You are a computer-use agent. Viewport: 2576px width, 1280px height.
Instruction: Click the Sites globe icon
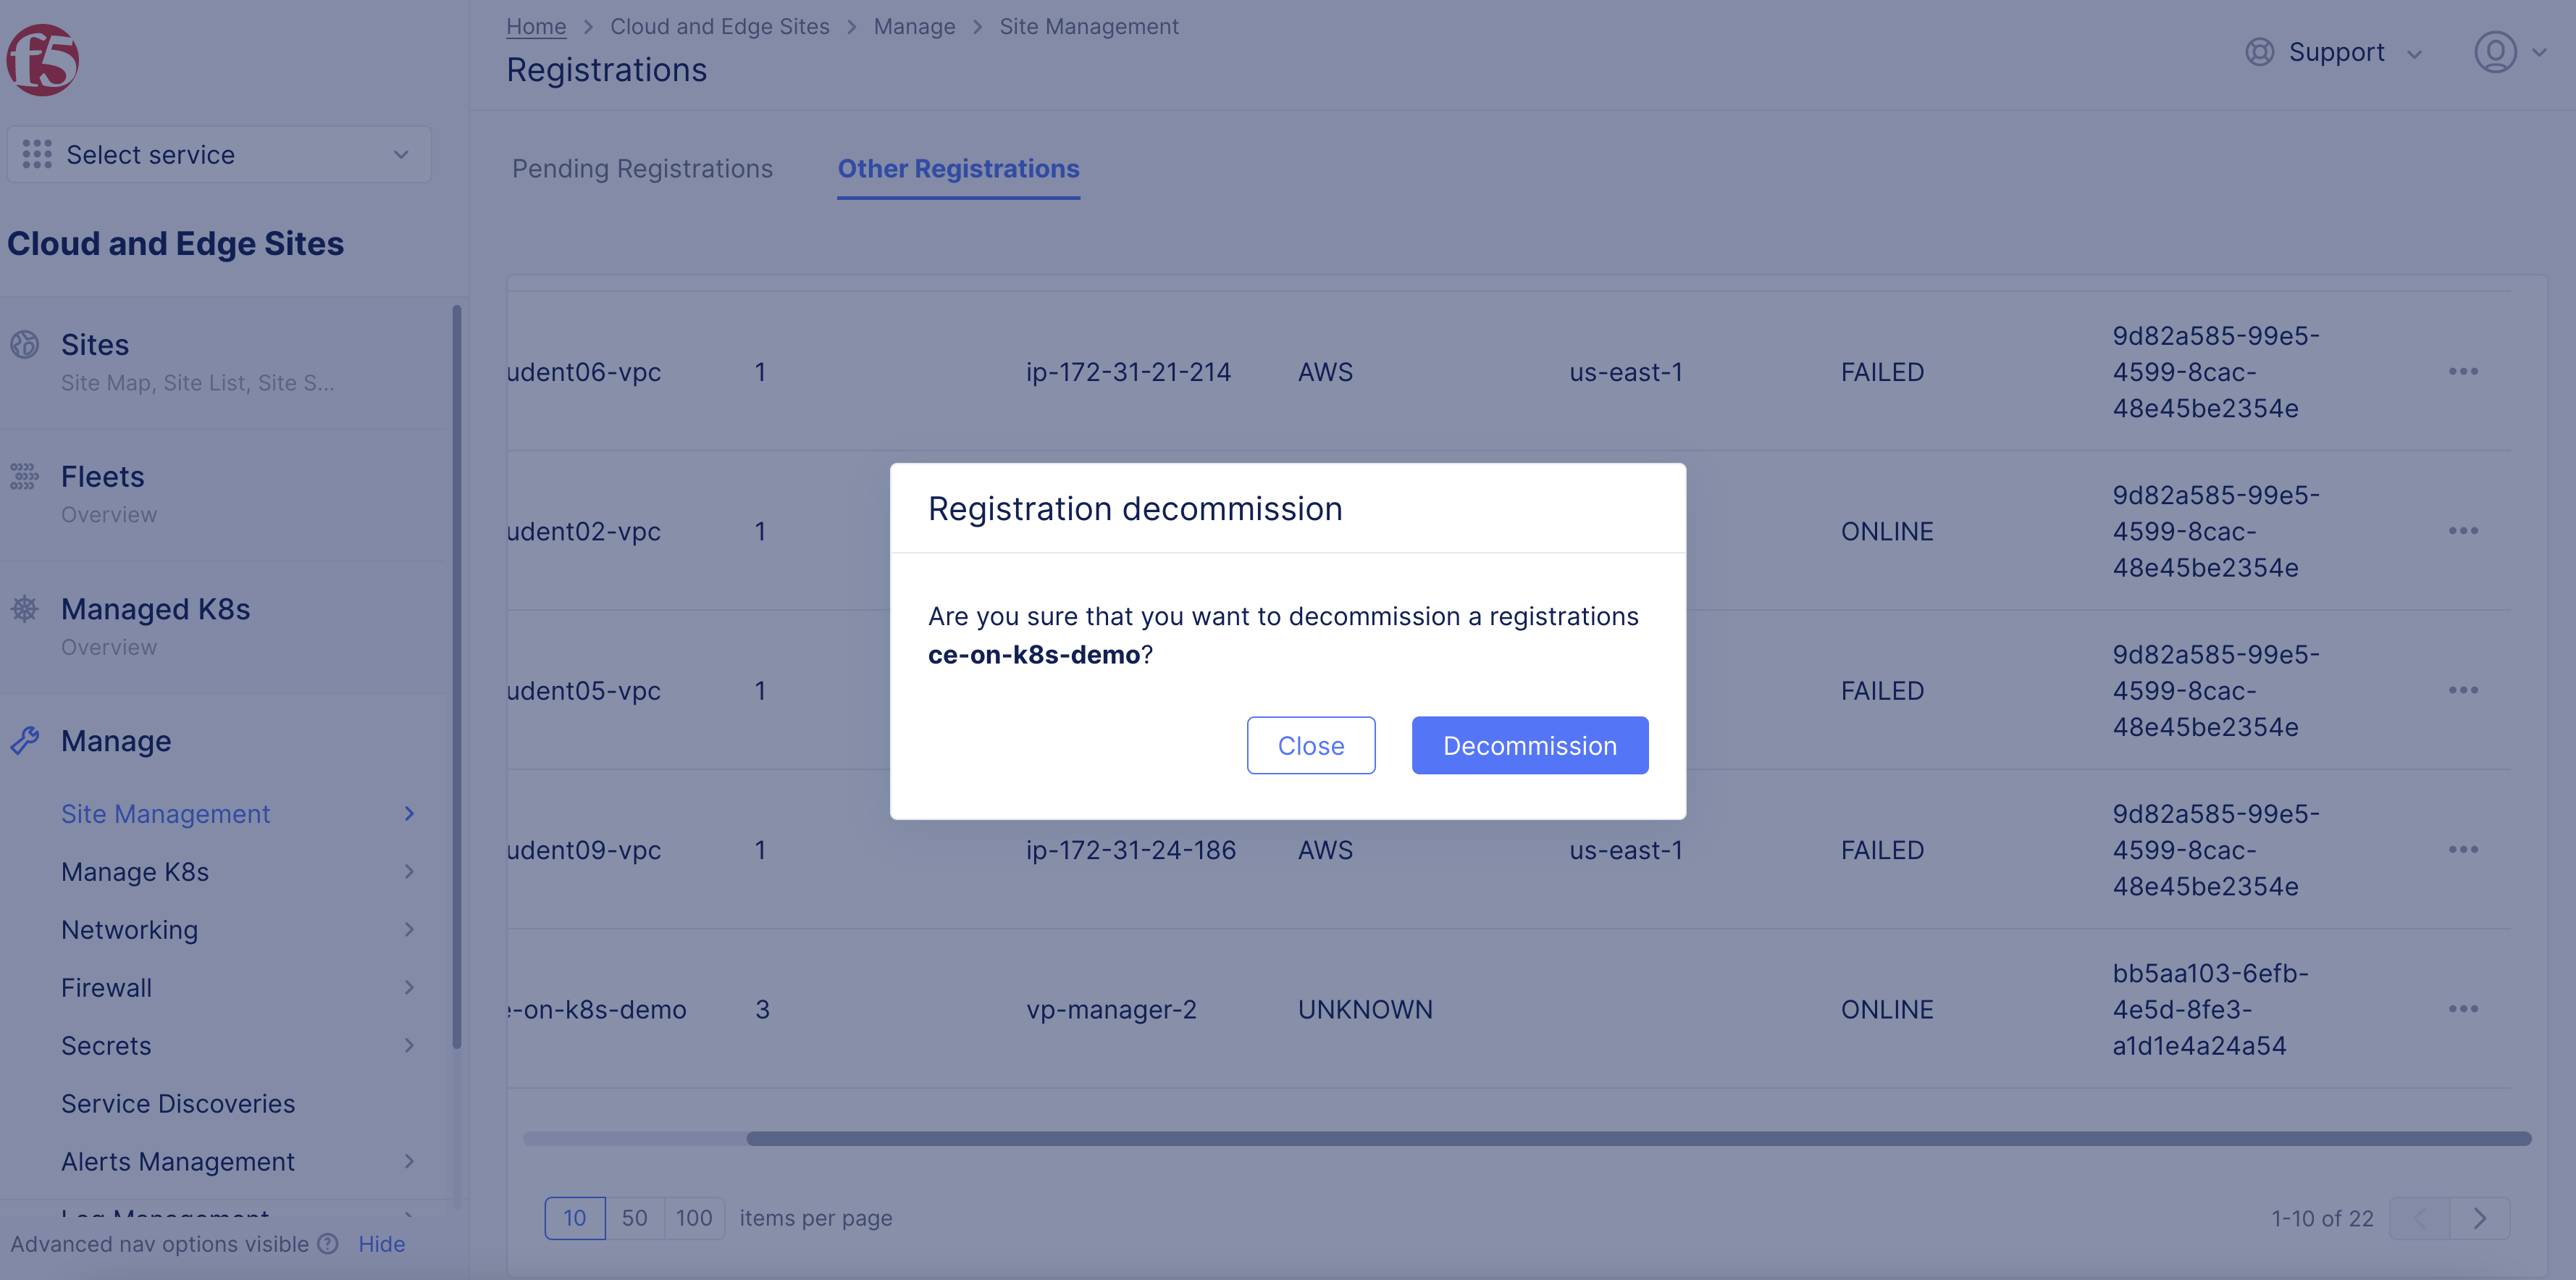pyautogui.click(x=25, y=345)
